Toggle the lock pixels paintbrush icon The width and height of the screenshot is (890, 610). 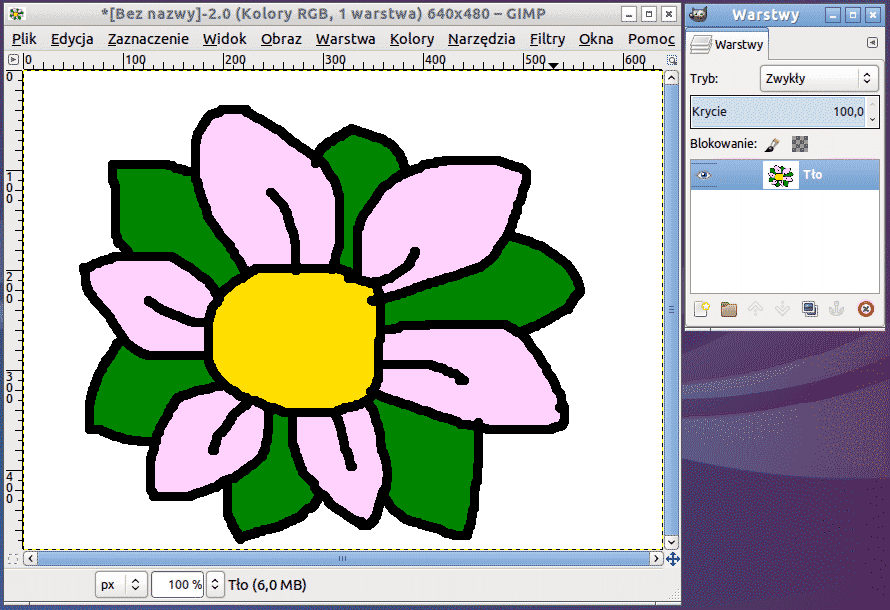(x=772, y=144)
